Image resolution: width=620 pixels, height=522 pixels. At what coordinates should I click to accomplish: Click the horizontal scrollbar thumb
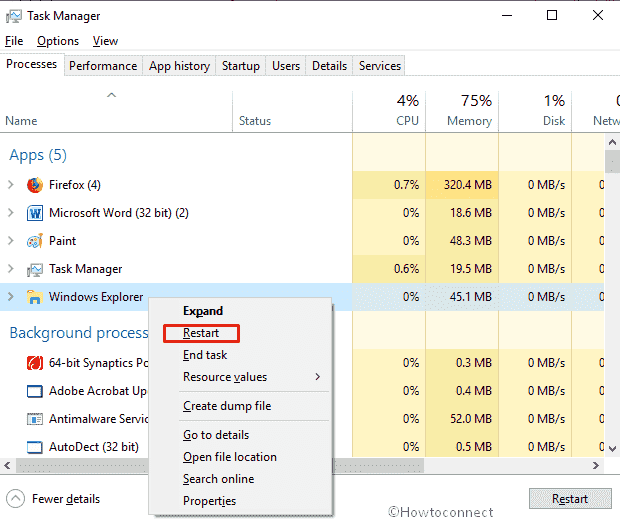point(220,465)
